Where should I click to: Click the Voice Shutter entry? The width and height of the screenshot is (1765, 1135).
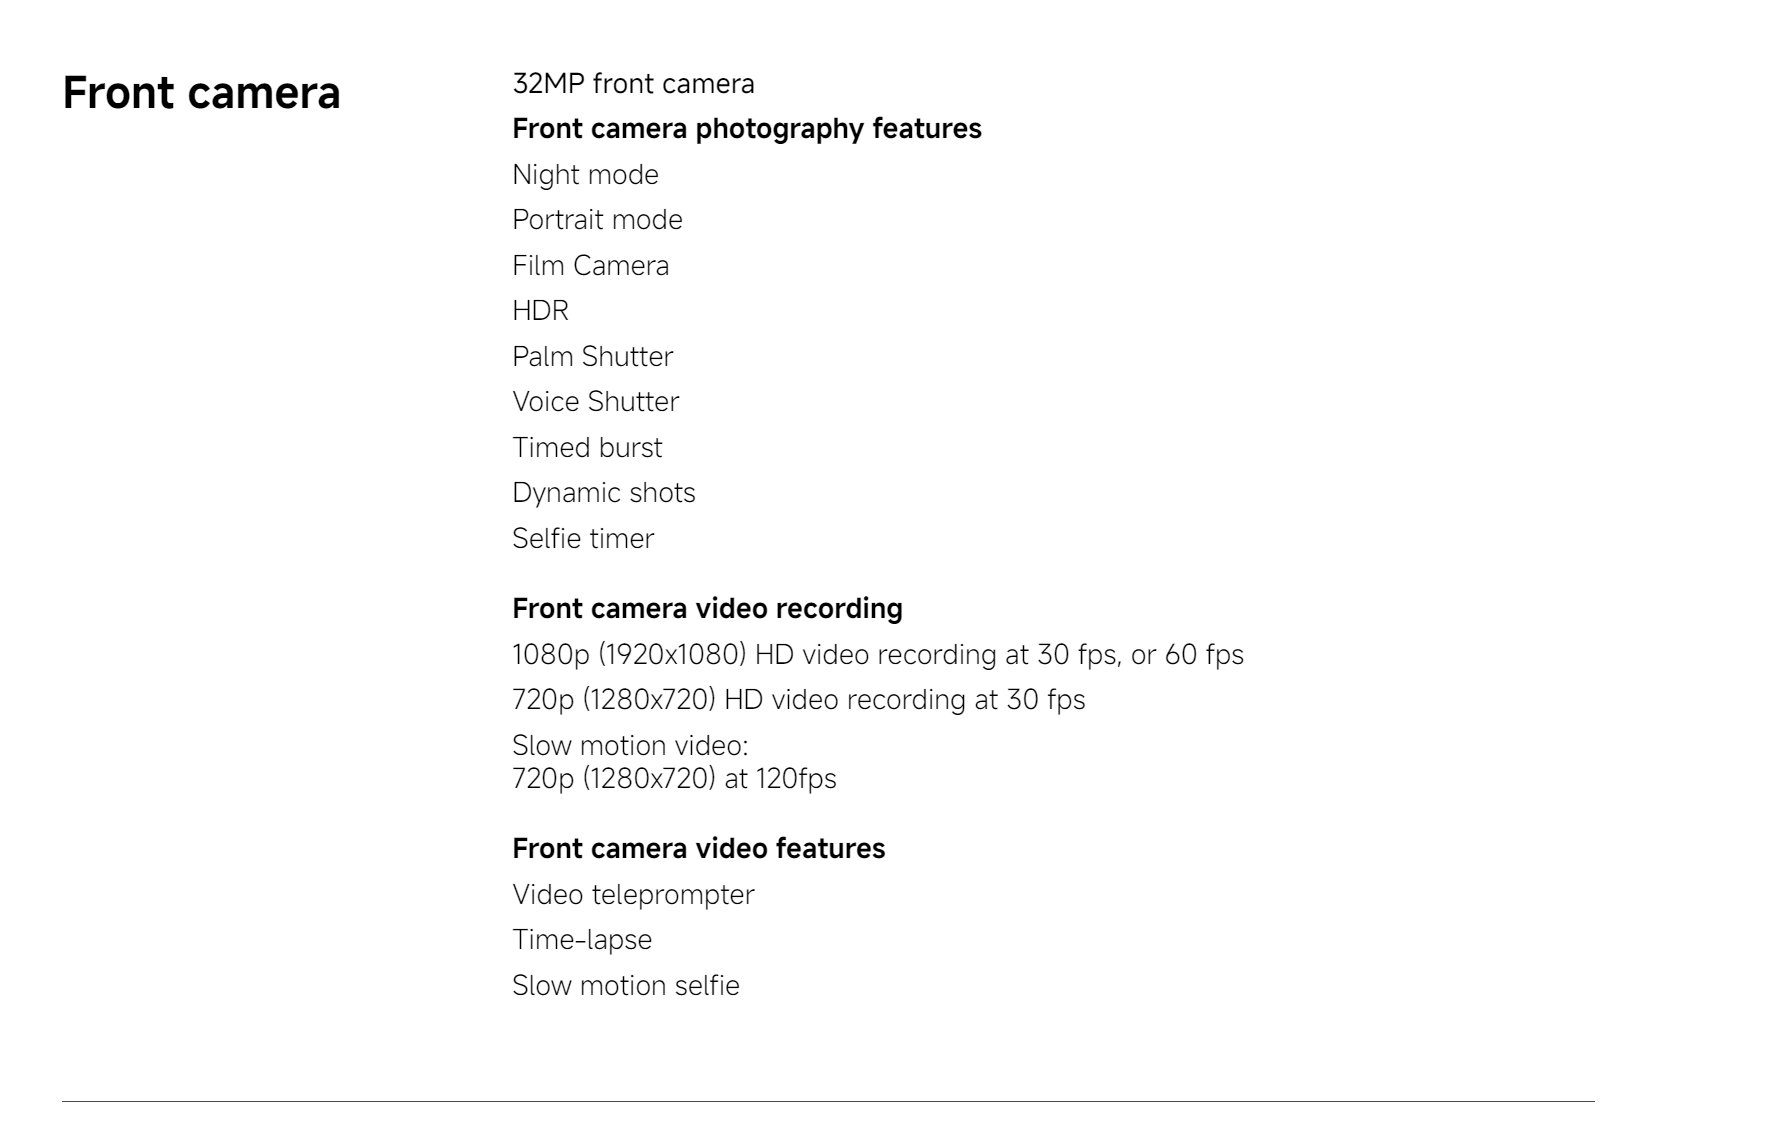pyautogui.click(x=595, y=402)
